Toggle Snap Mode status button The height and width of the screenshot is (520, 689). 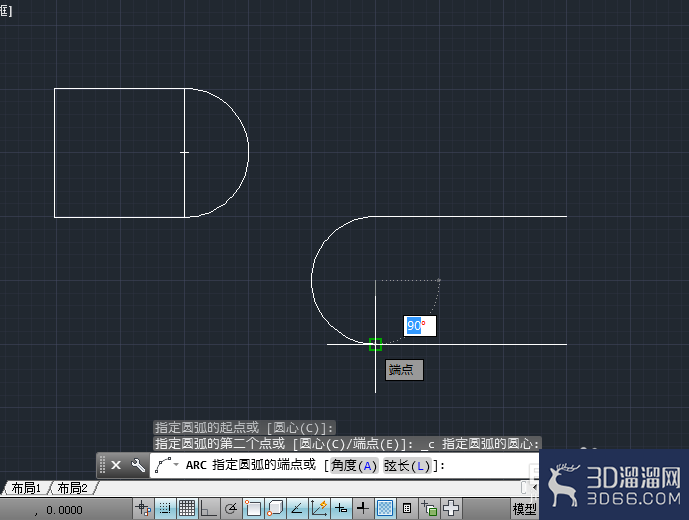click(165, 509)
